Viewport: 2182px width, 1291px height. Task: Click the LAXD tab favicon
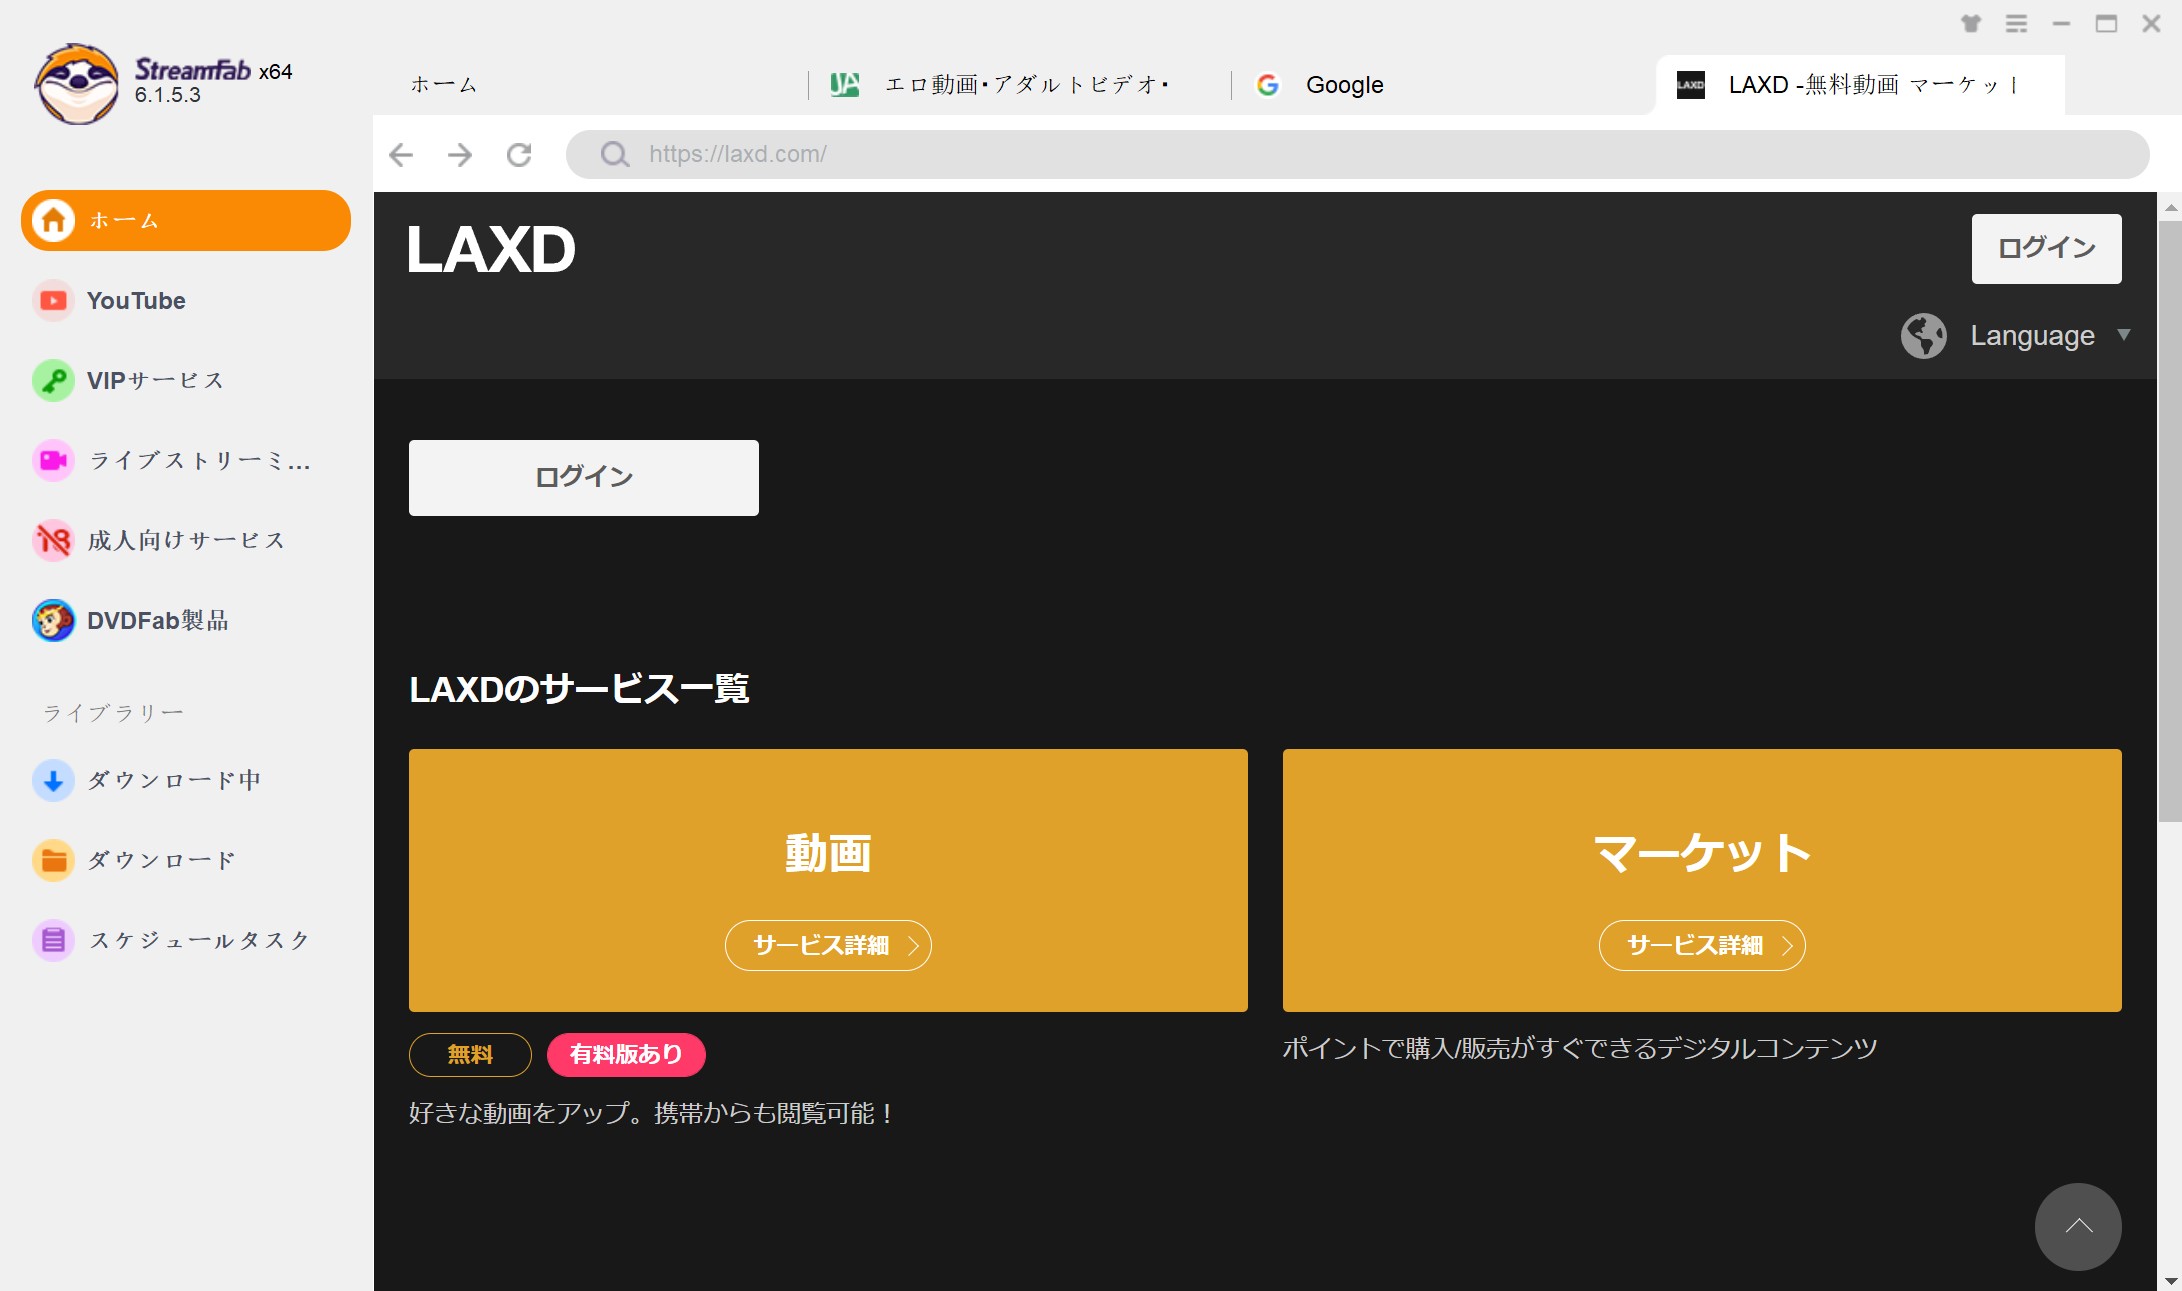(x=1691, y=85)
